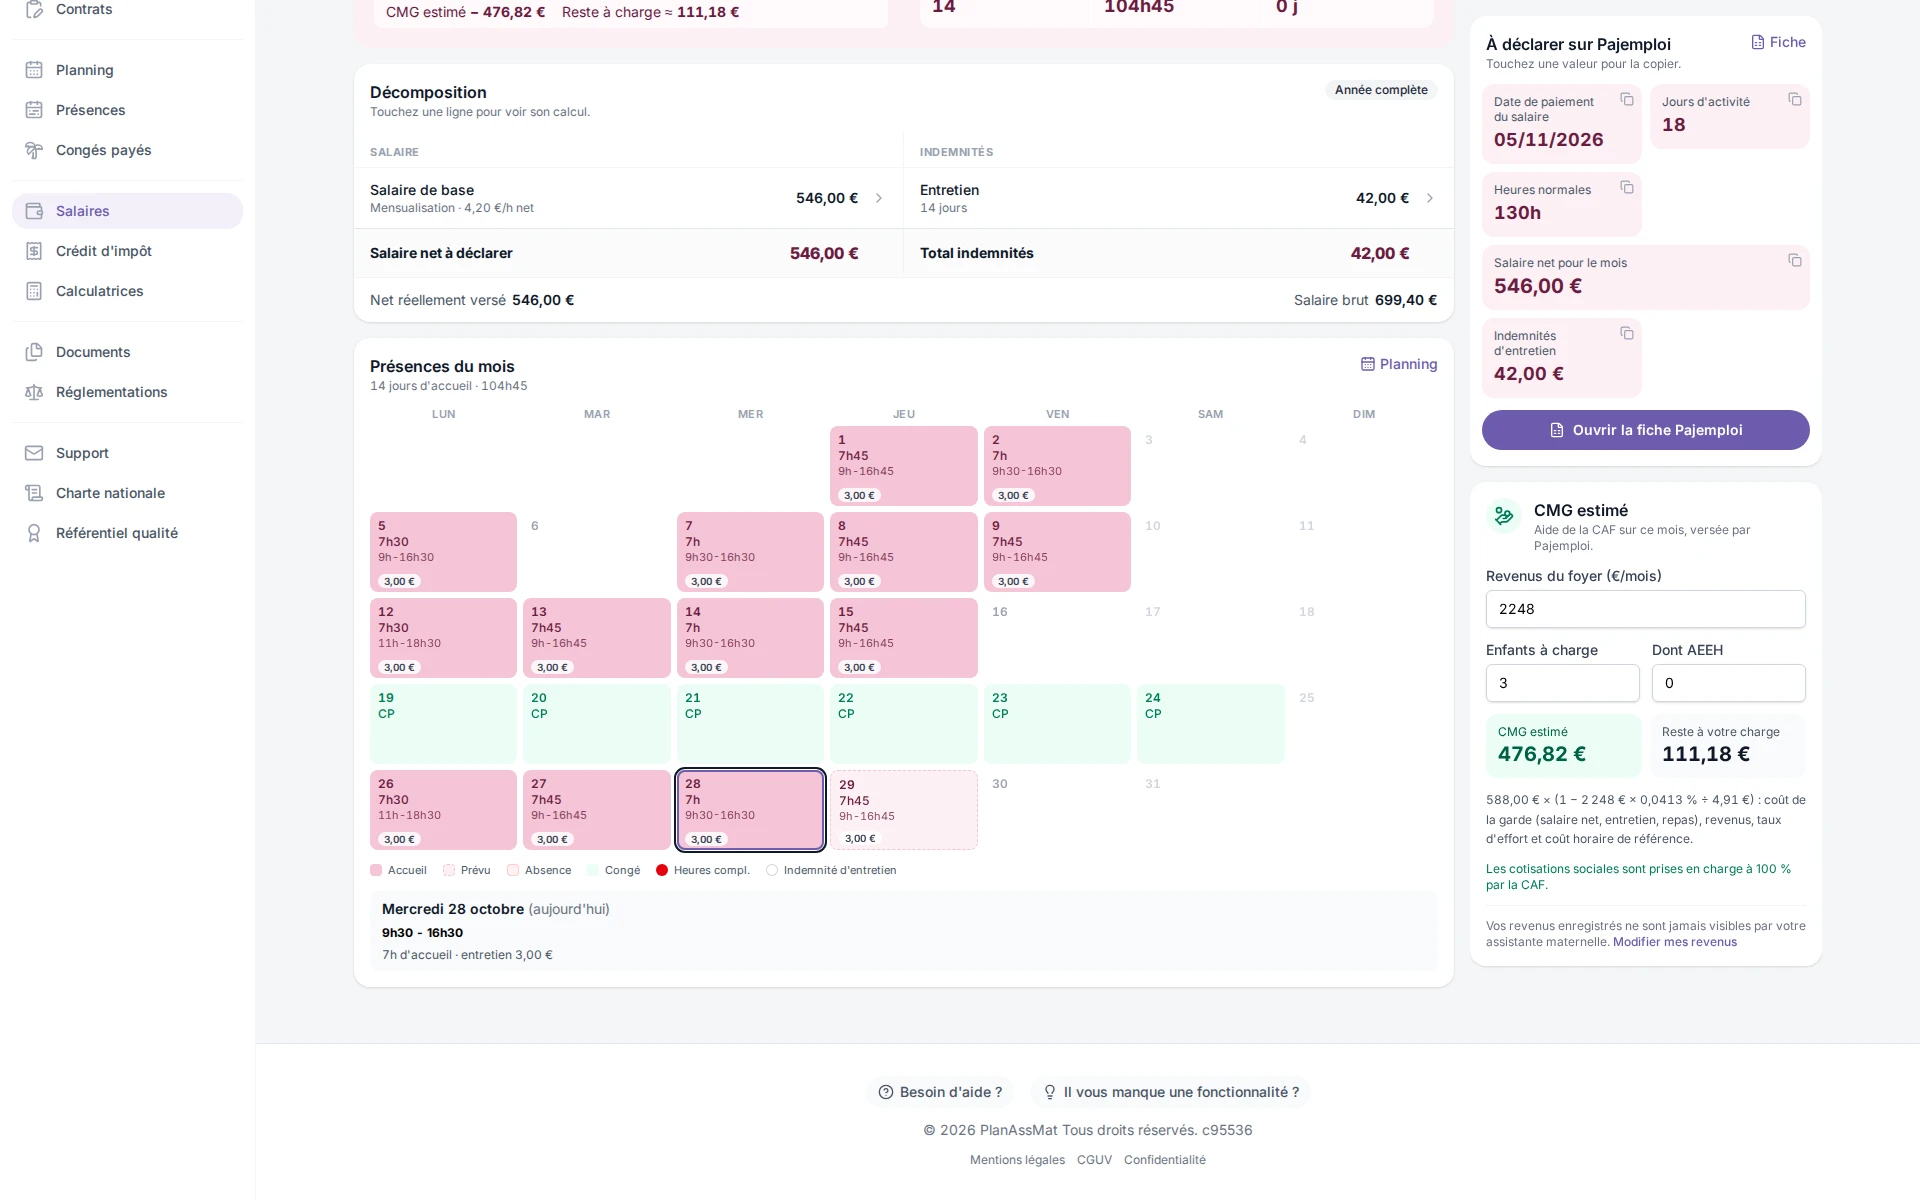Click the Planning link in Présences du mois
This screenshot has width=1920, height=1200.
point(1399,364)
